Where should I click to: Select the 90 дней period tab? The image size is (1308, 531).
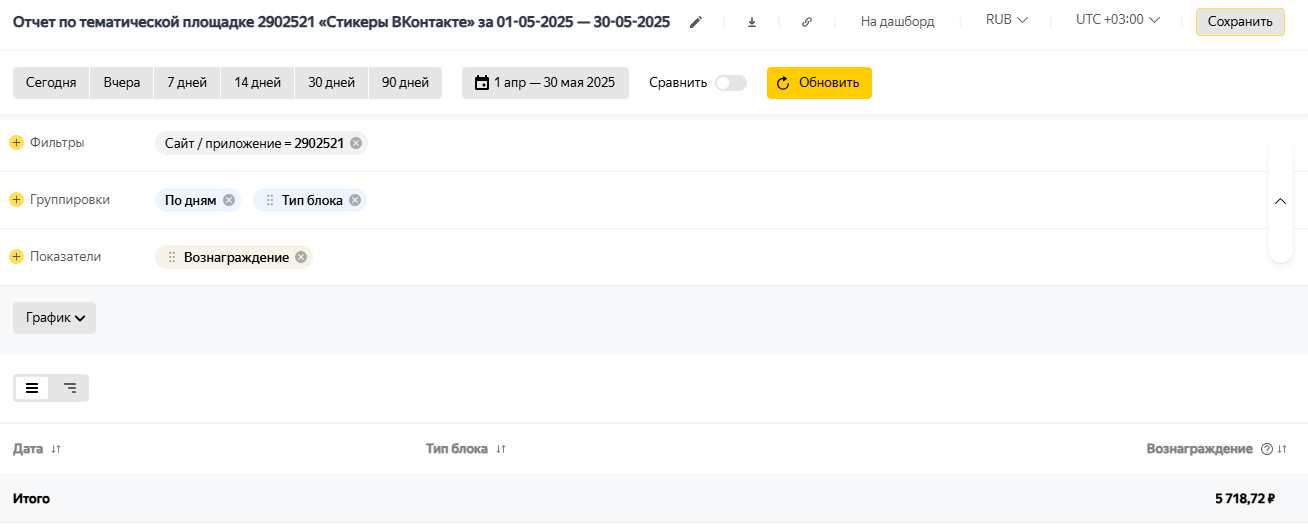pyautogui.click(x=405, y=83)
